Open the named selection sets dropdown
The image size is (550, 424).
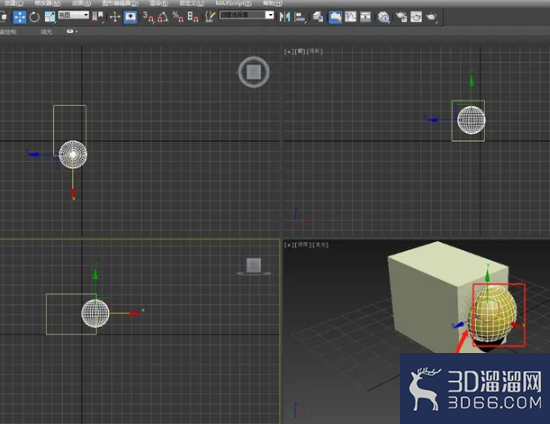(247, 15)
